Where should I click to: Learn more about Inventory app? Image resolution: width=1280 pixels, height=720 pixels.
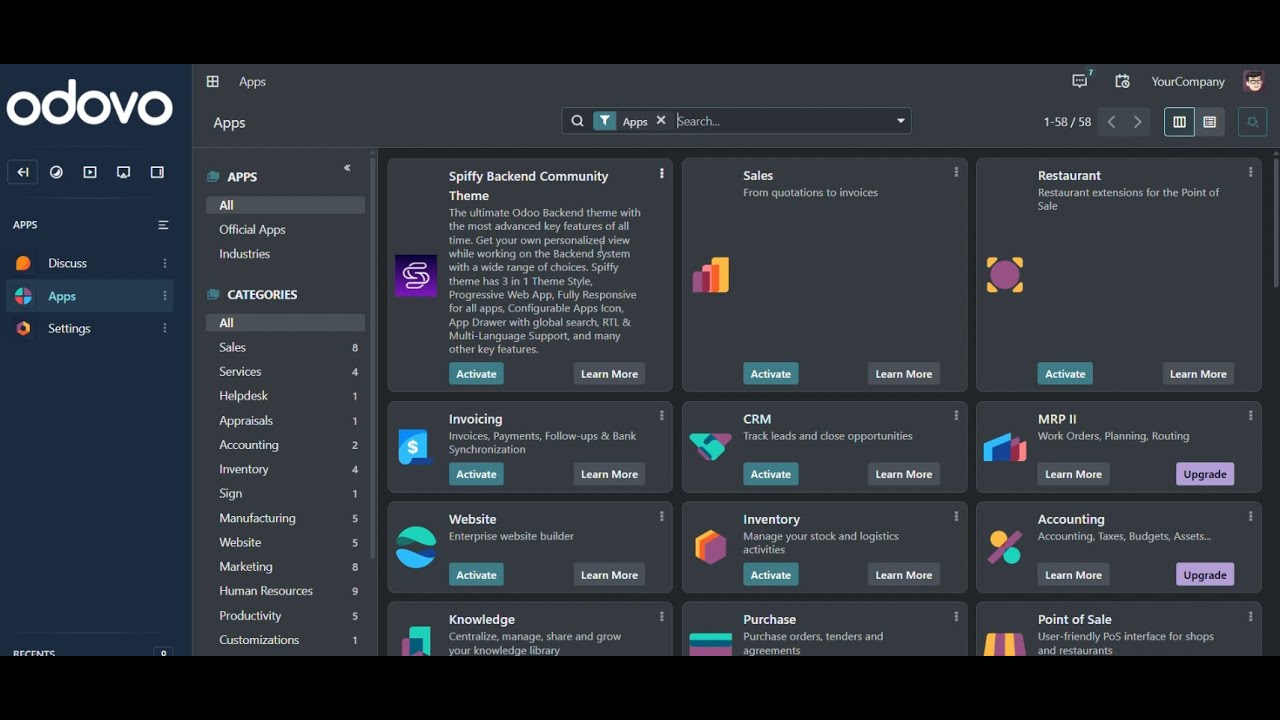(x=904, y=575)
